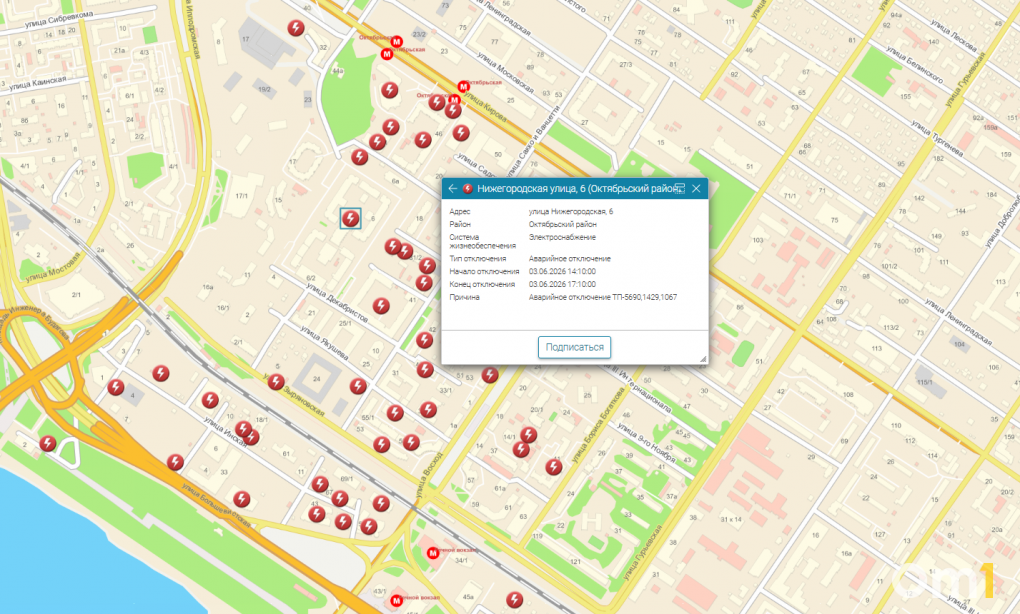Click the улица Якушева street label
Image resolution: width=1020 pixels, height=614 pixels.
pos(324,343)
